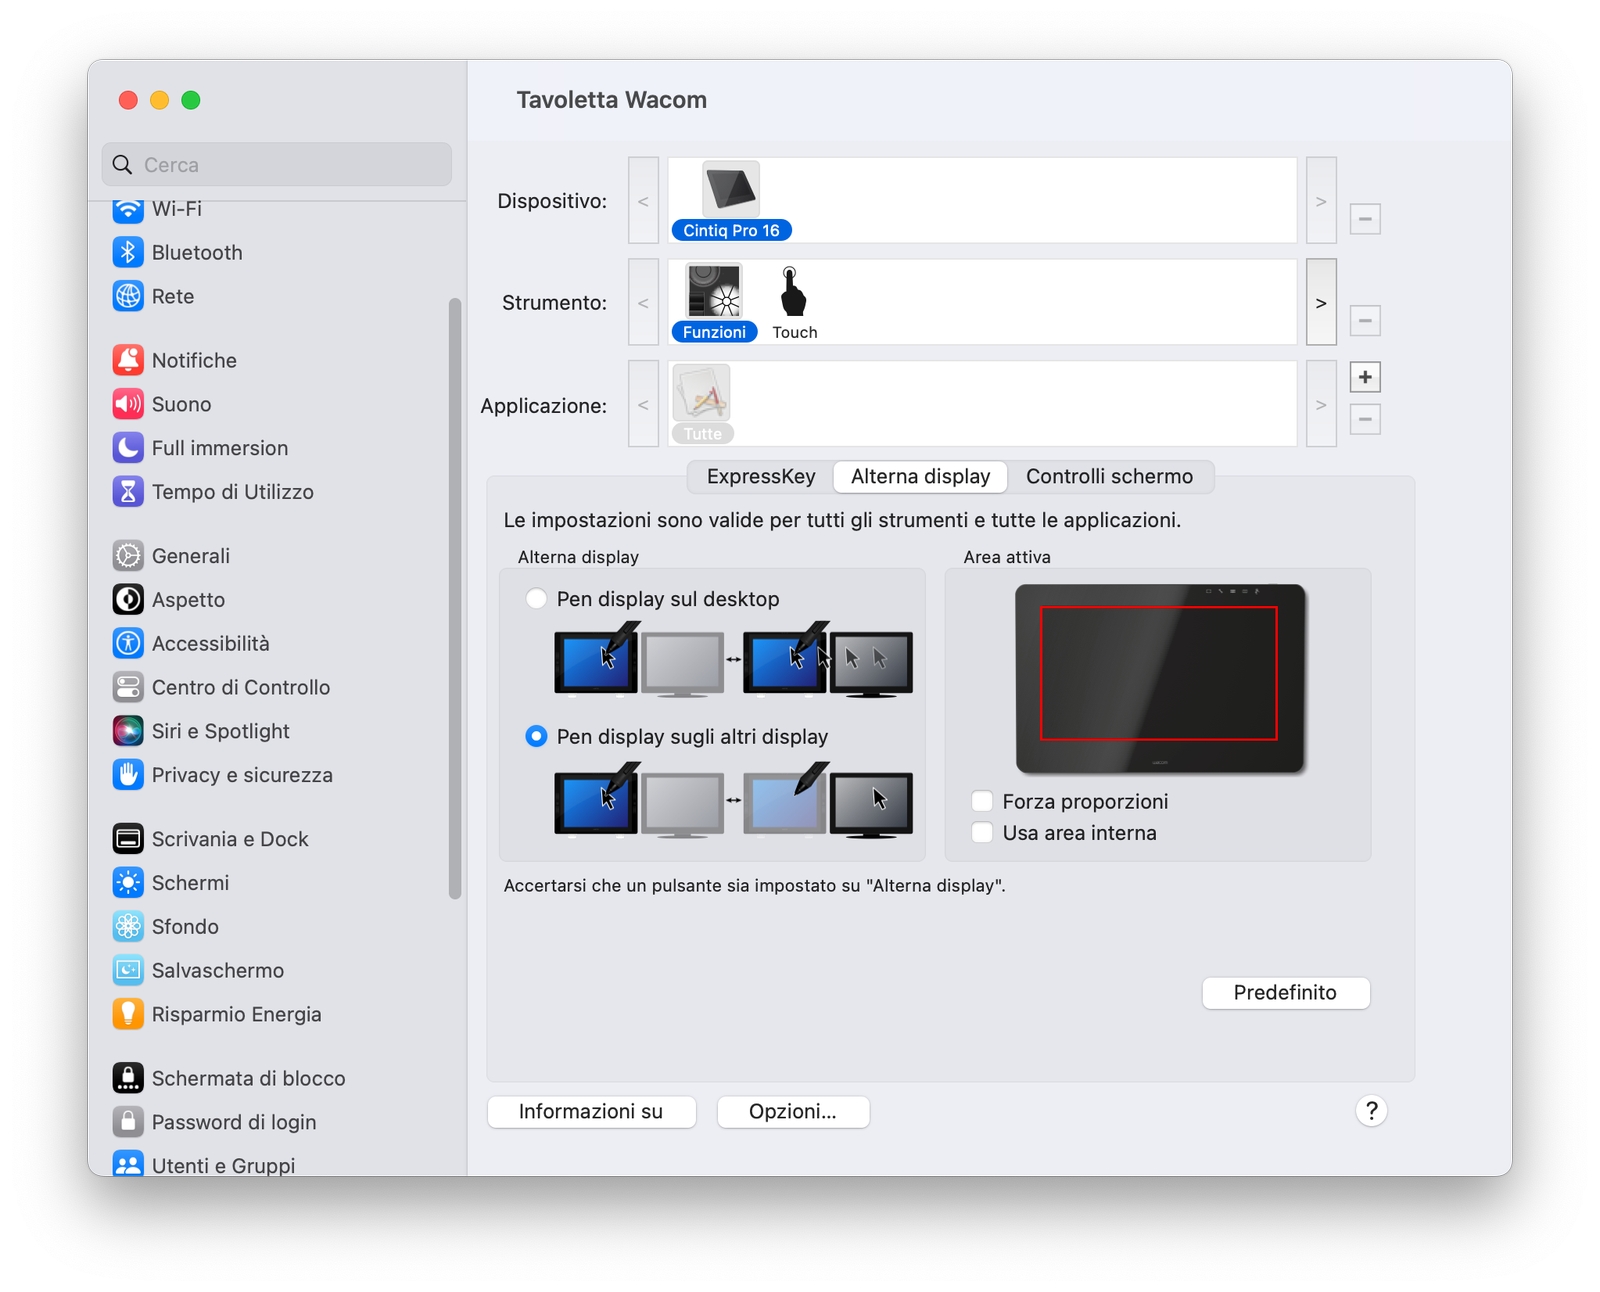This screenshot has height=1292, width=1600.
Task: Add an application with plus button
Action: (1365, 377)
